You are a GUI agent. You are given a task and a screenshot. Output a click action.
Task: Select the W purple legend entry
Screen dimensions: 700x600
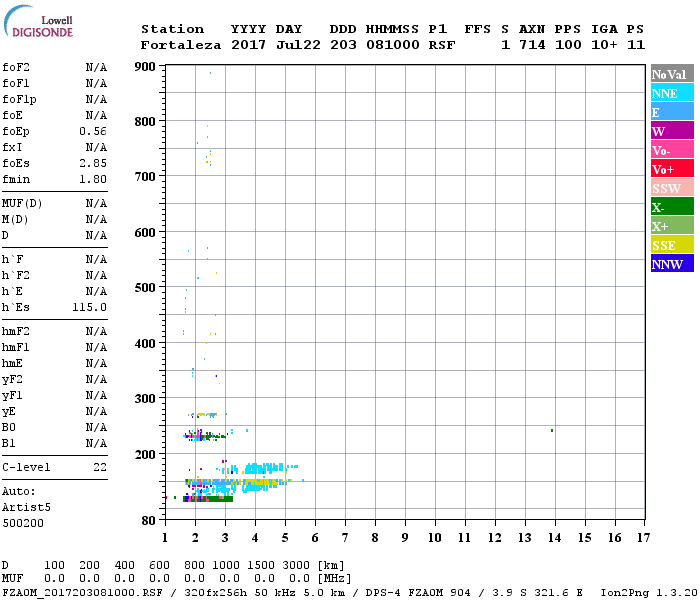[672, 131]
